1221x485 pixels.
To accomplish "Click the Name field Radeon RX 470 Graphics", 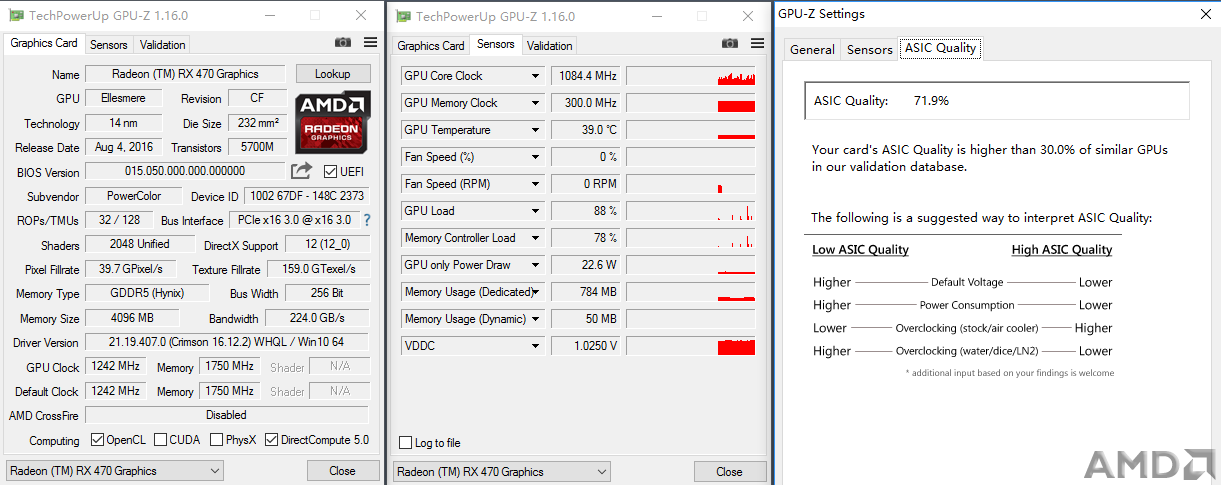I will tap(186, 74).
